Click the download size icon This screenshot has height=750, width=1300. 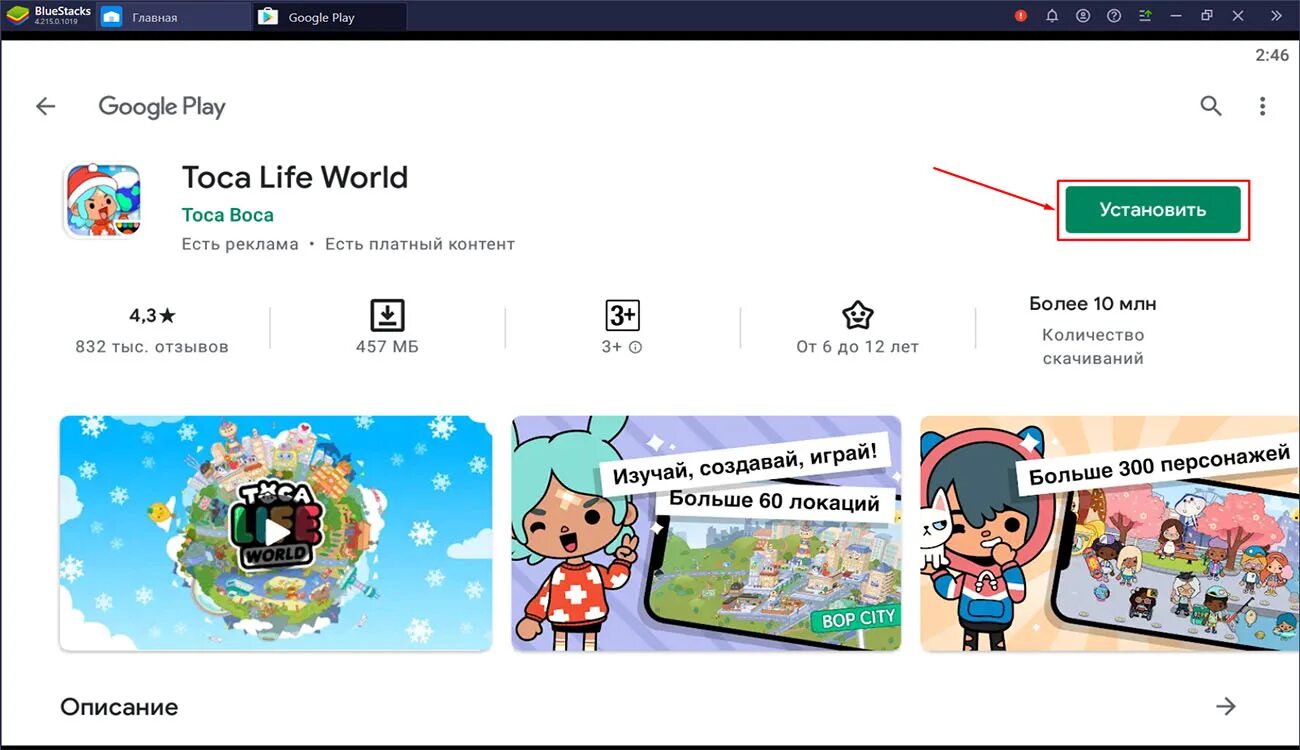(387, 316)
